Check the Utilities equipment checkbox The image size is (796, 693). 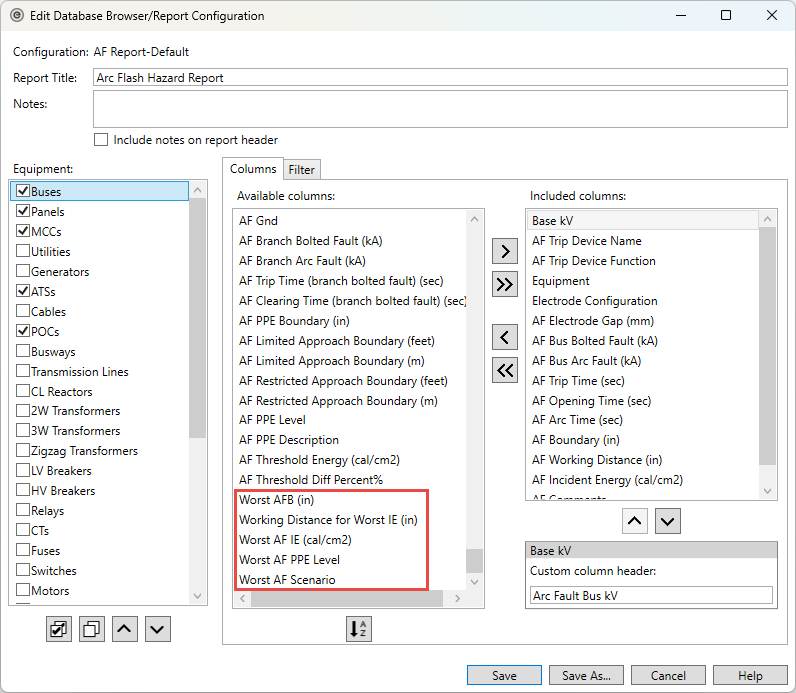(23, 251)
